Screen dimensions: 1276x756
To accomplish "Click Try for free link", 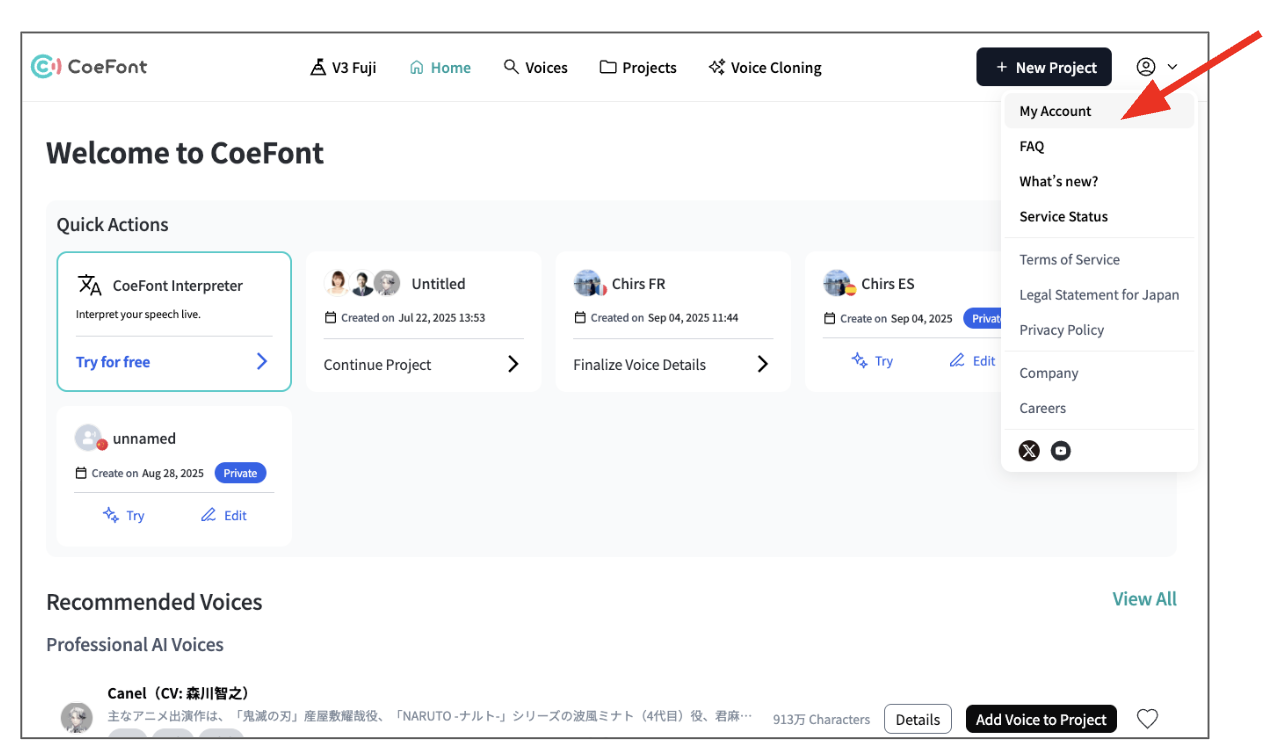I will click(113, 362).
